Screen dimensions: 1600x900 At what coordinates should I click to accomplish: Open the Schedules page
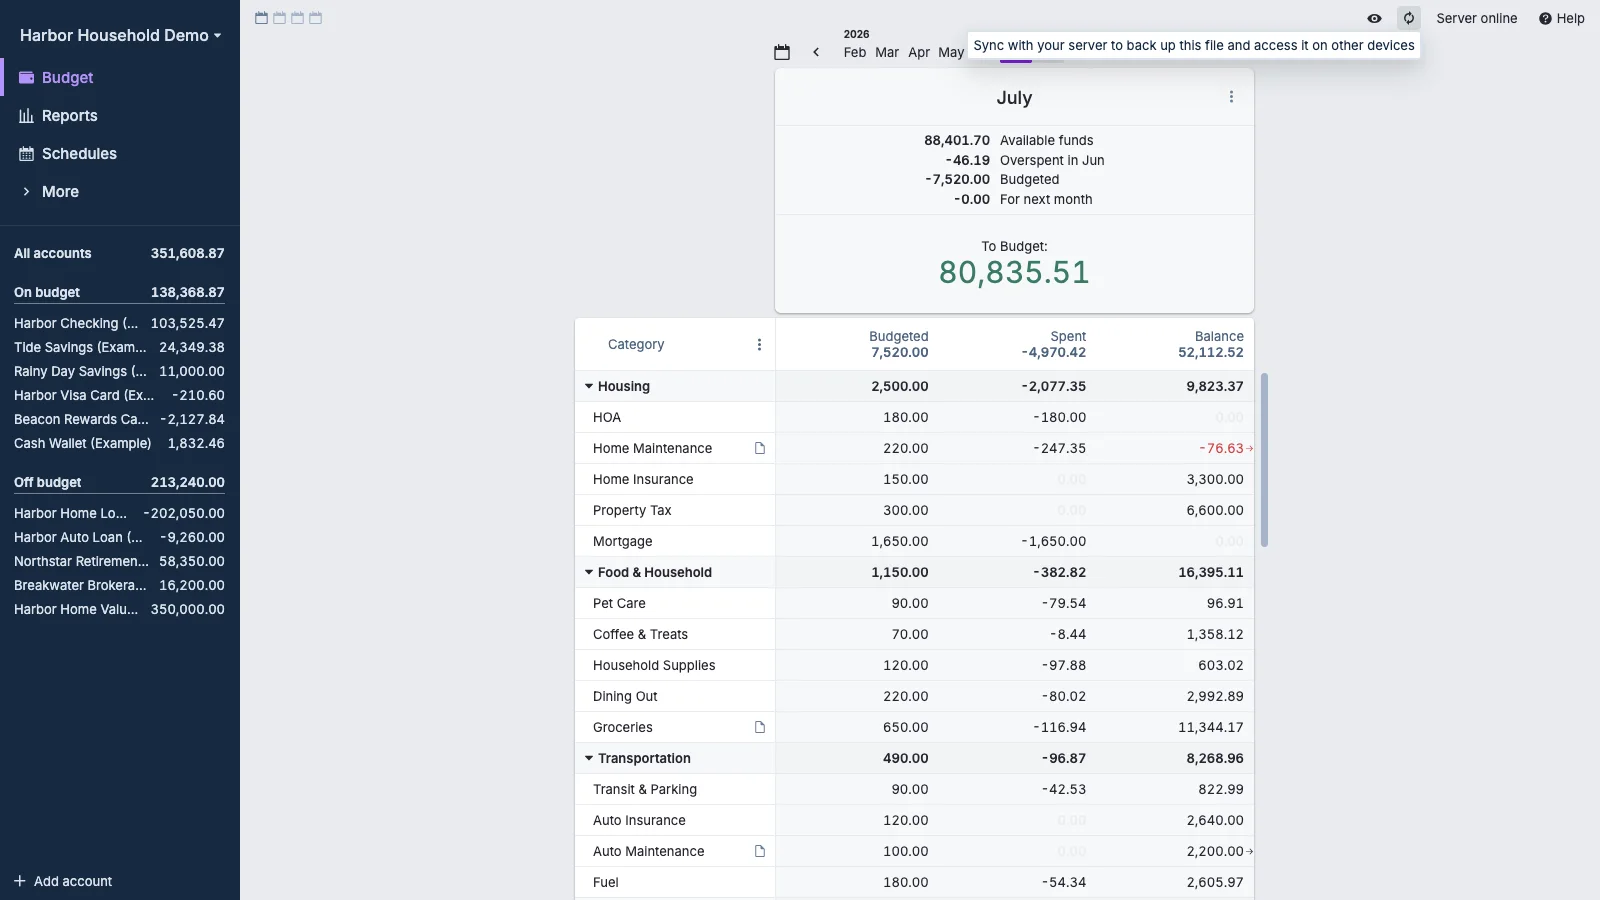[x=120, y=153]
